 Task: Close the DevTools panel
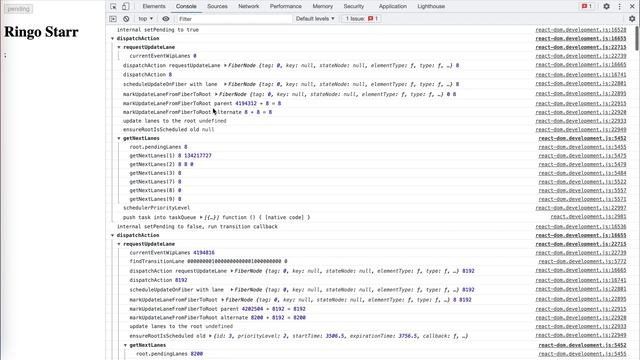click(632, 7)
